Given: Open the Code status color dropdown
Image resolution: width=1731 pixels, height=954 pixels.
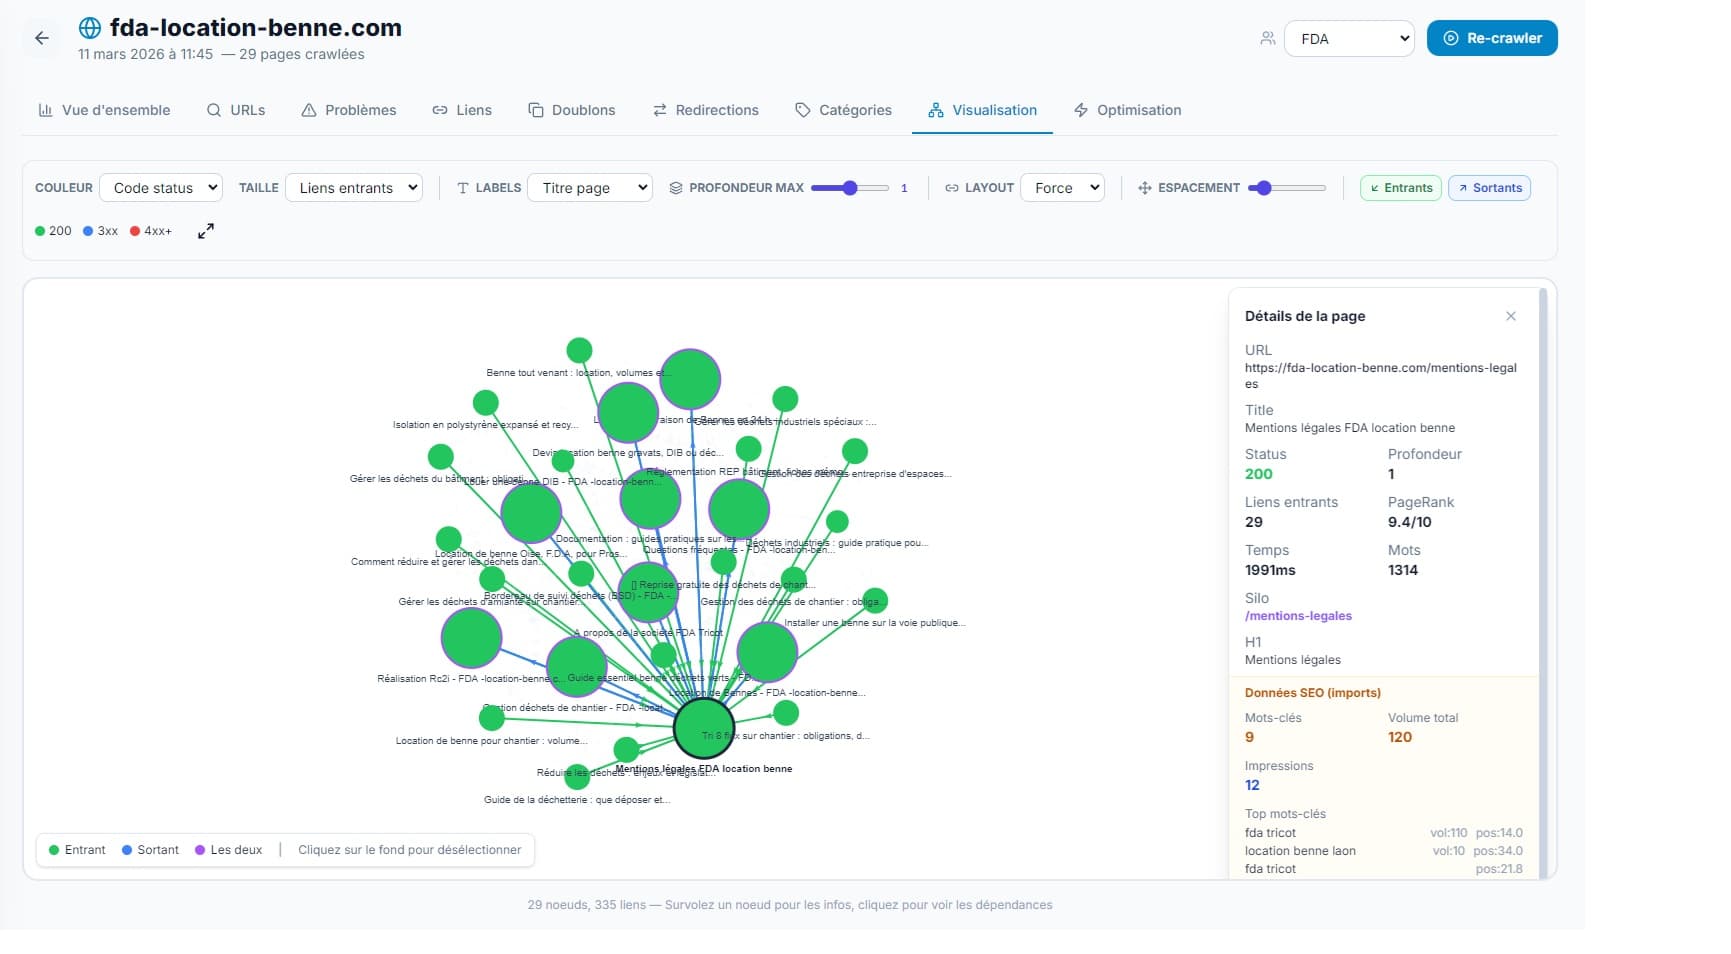Looking at the screenshot, I should tap(161, 187).
